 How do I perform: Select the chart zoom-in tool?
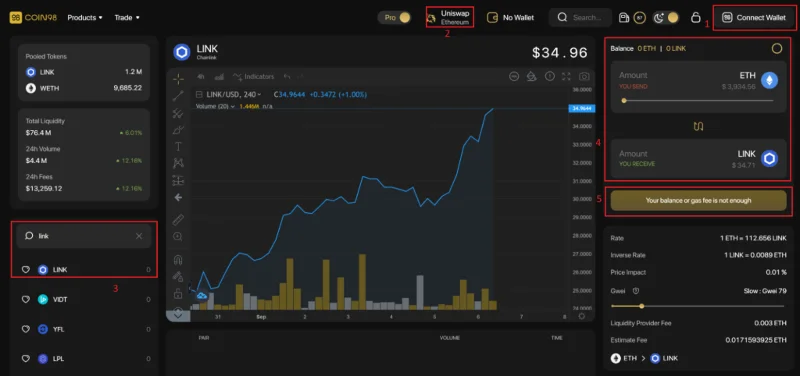pyautogui.click(x=178, y=237)
